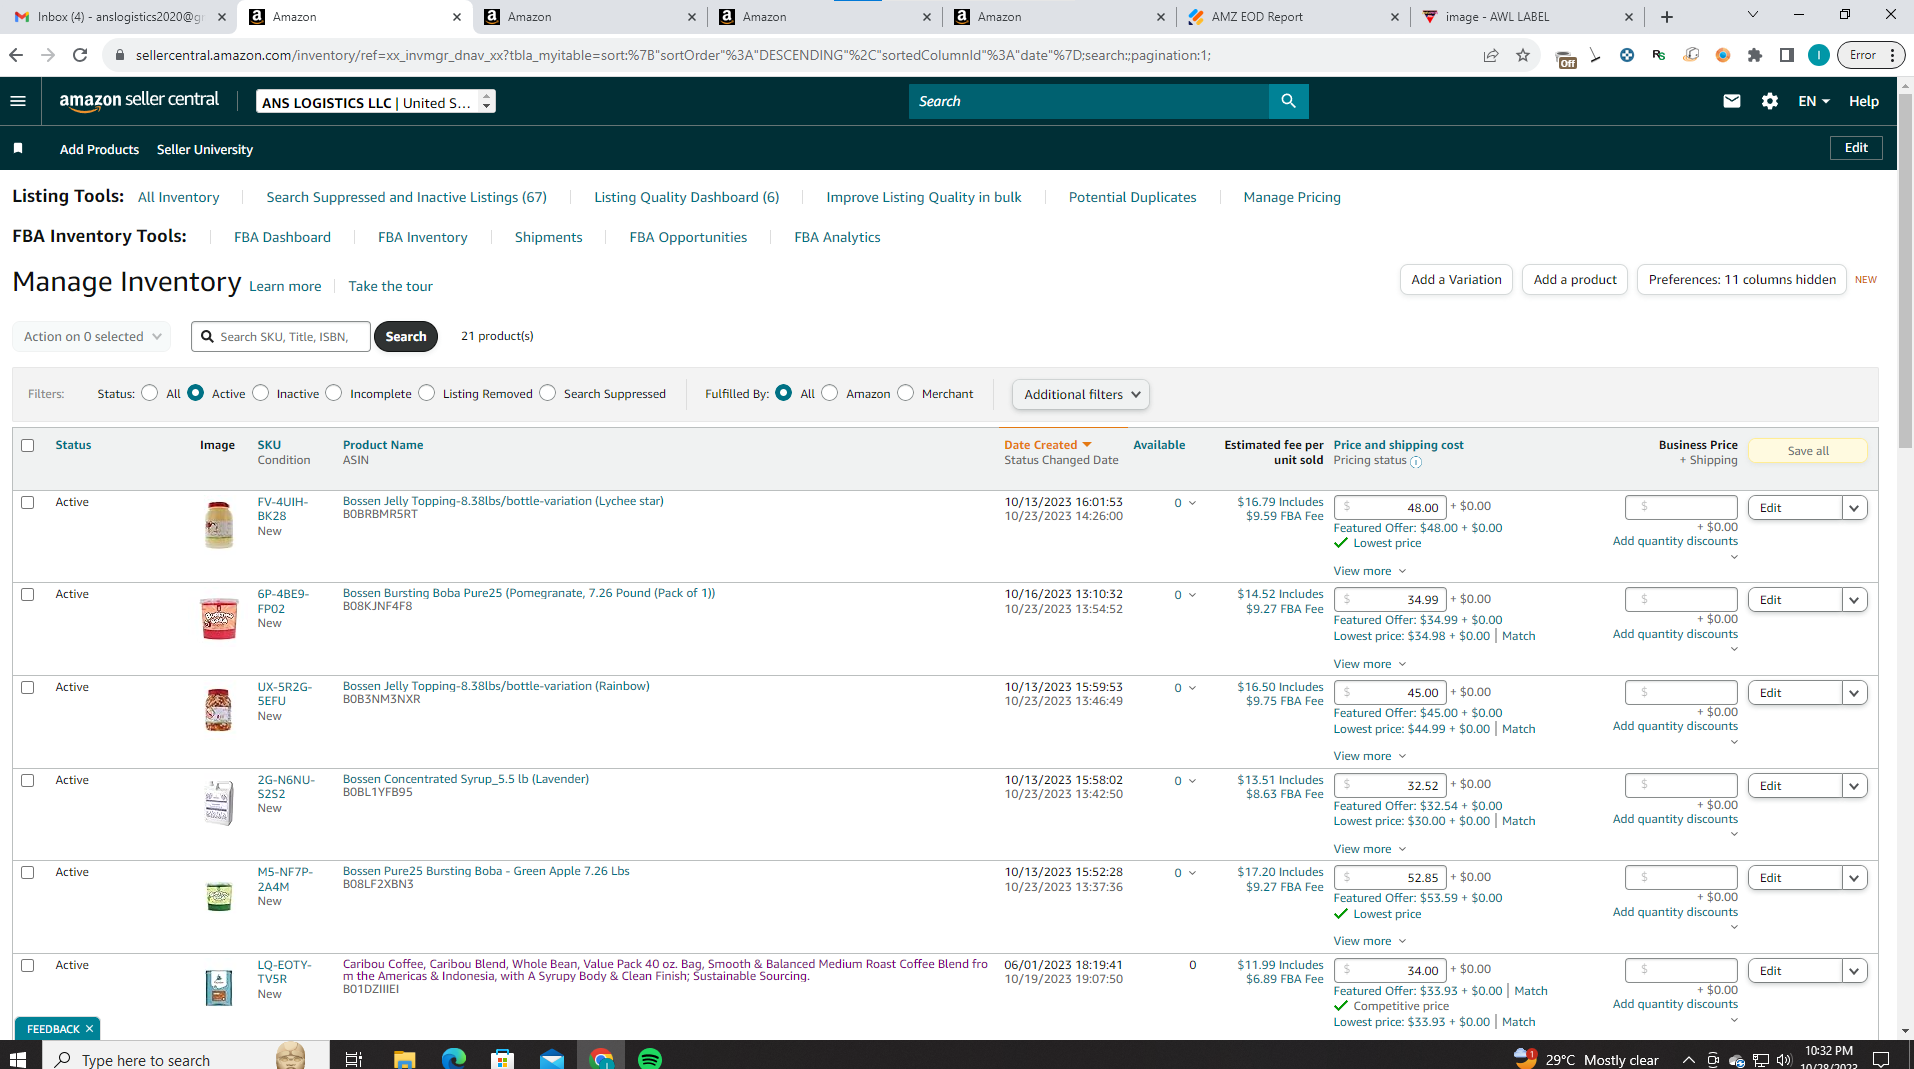Select Fulfilled By Amazon radio button

coord(830,393)
